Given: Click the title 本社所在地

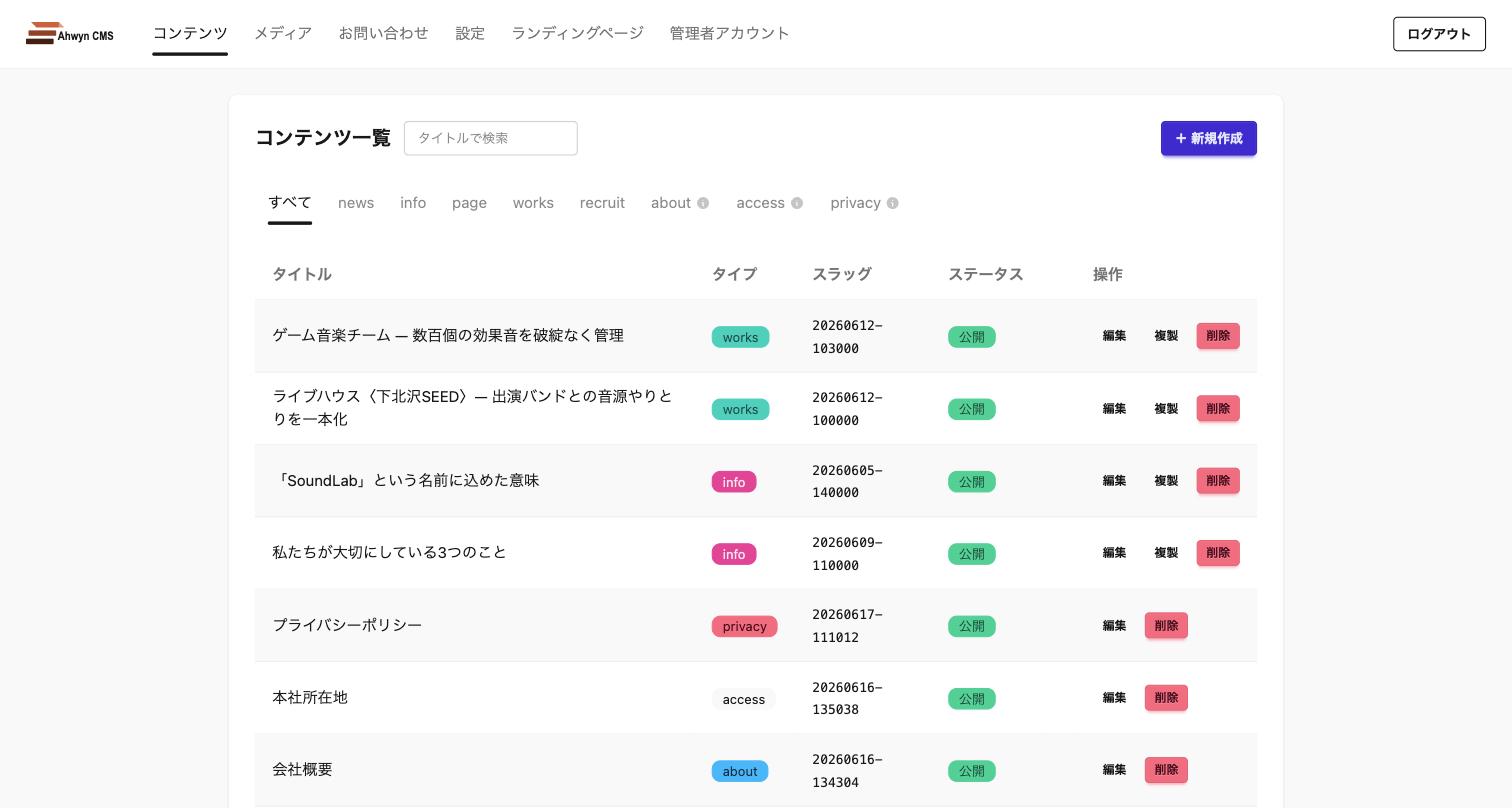Looking at the screenshot, I should (310, 698).
